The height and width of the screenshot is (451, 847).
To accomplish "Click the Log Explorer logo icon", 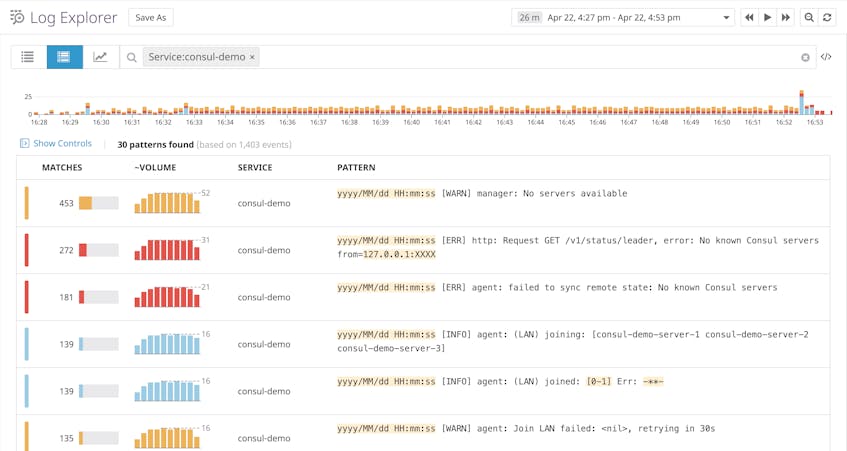I will point(17,17).
